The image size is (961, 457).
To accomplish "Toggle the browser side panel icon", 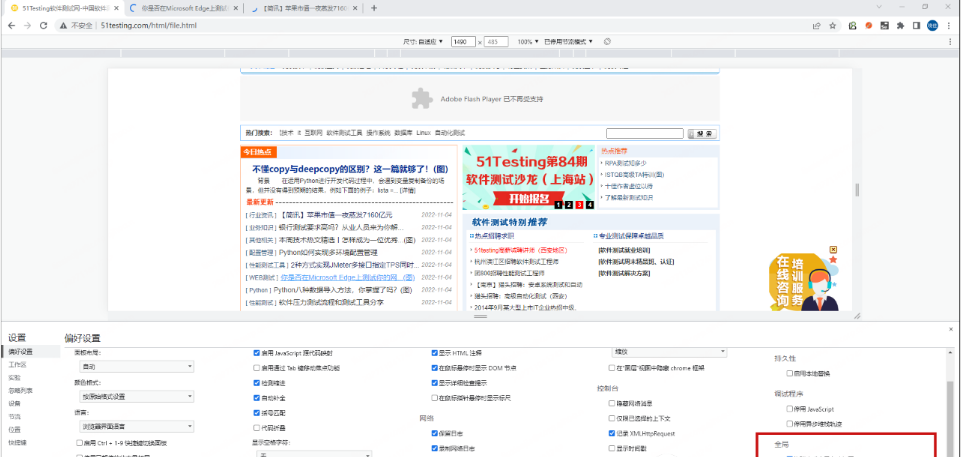I will point(916,26).
